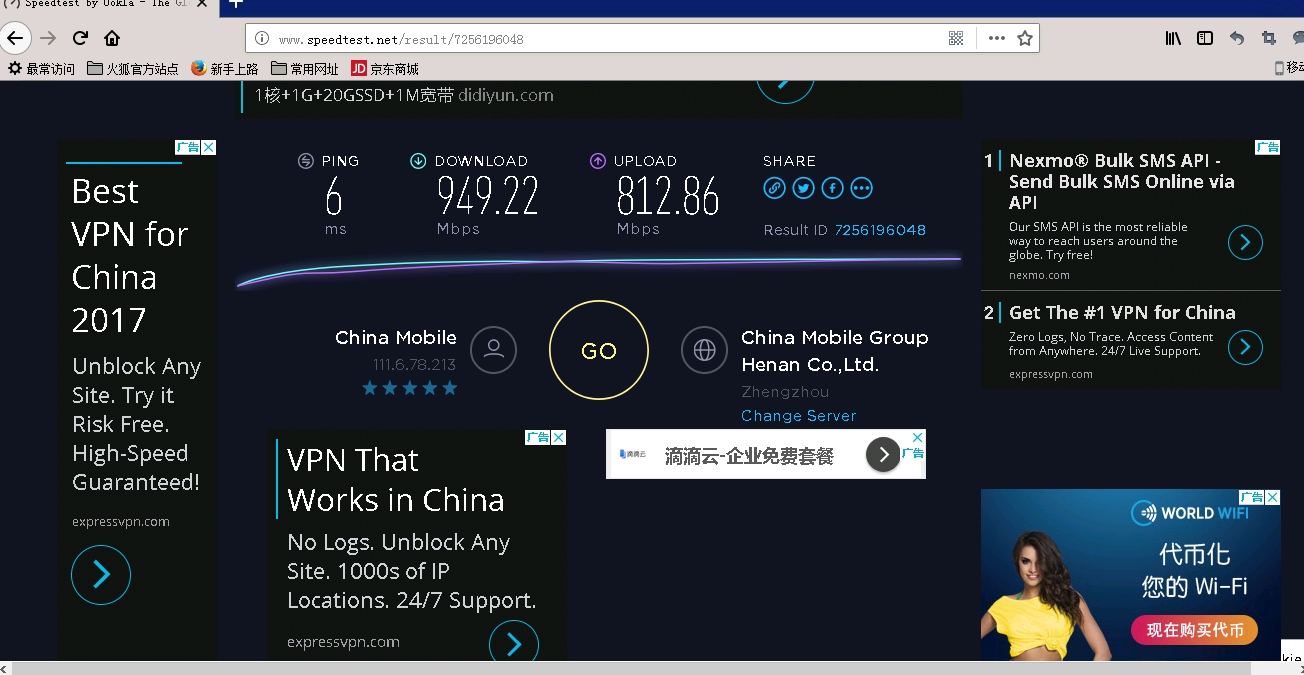Open the browser home page
This screenshot has width=1304, height=675.
[112, 38]
